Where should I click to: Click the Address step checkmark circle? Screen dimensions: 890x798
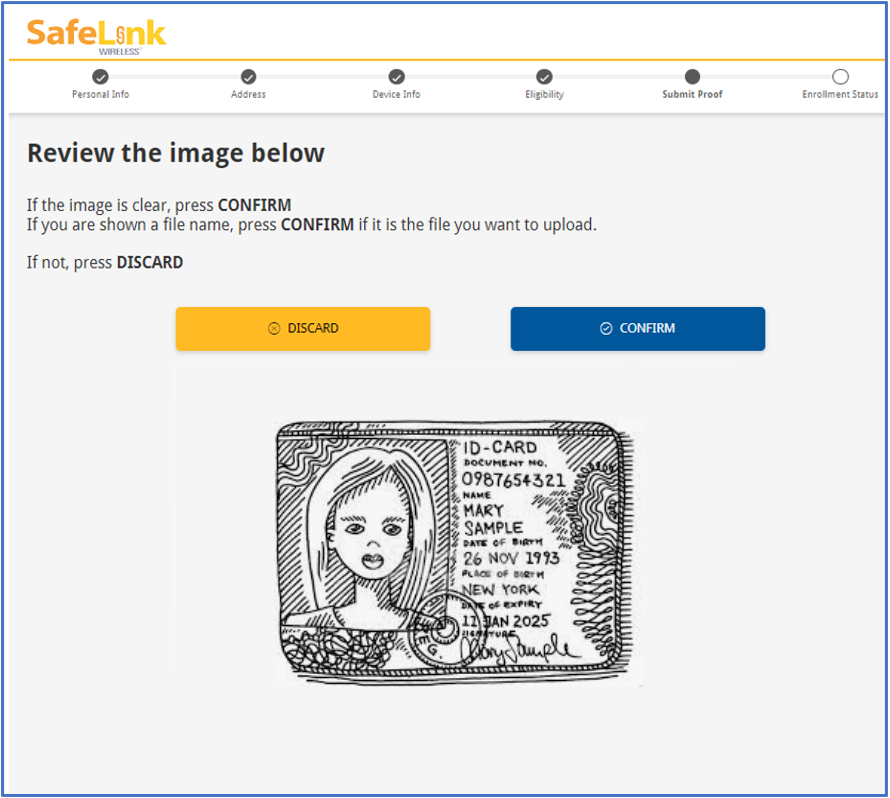[x=248, y=77]
